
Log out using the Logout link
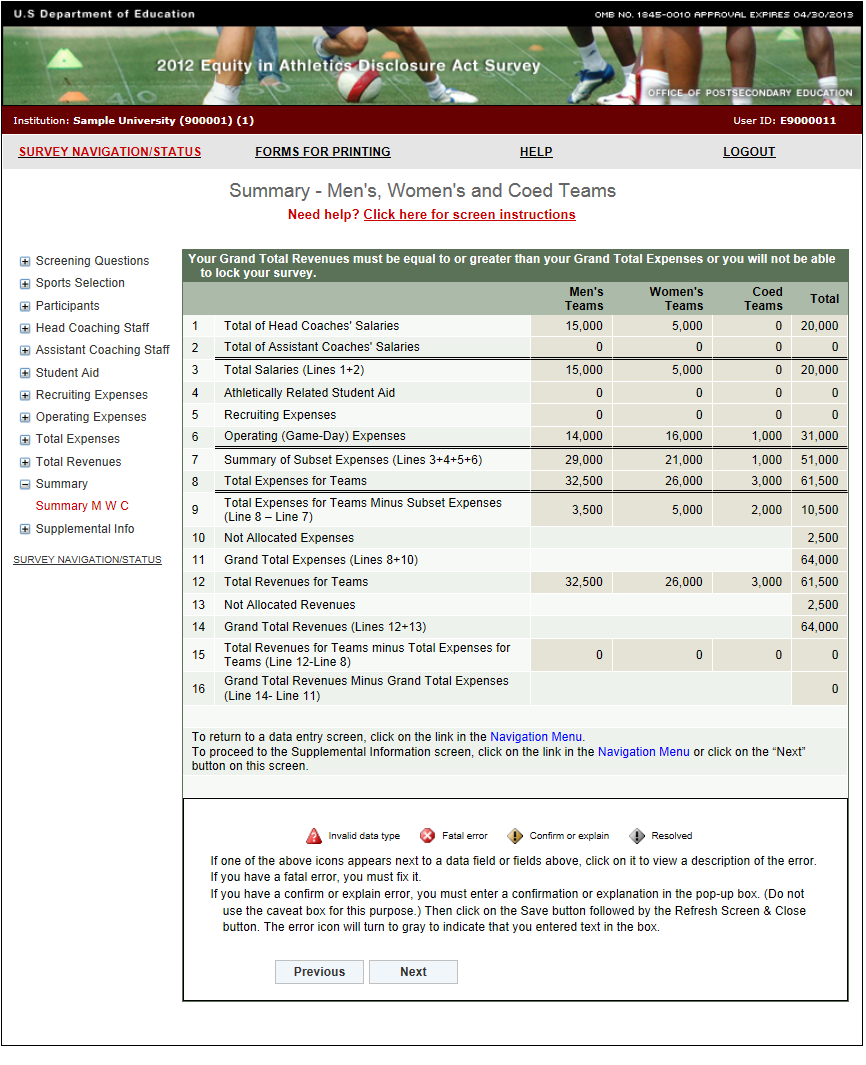click(x=749, y=152)
